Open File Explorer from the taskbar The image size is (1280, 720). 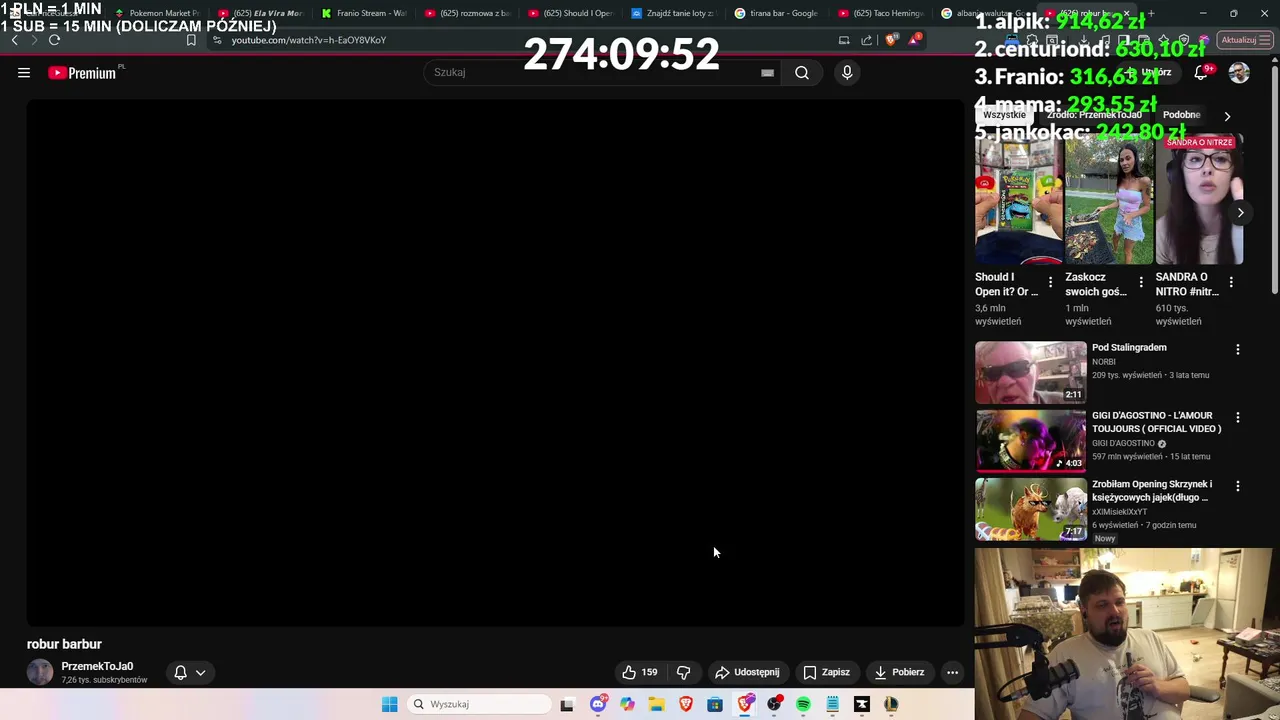[656, 704]
